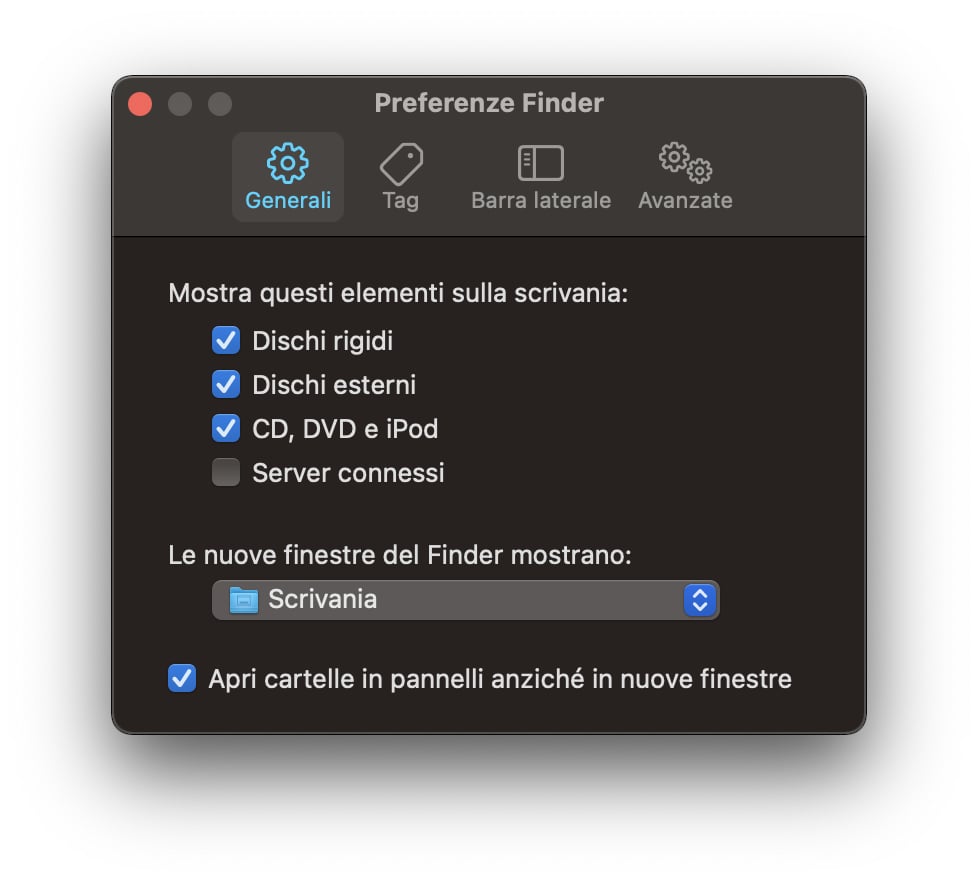Toggle the Dischi esterni checkbox
The width and height of the screenshot is (978, 882).
226,384
